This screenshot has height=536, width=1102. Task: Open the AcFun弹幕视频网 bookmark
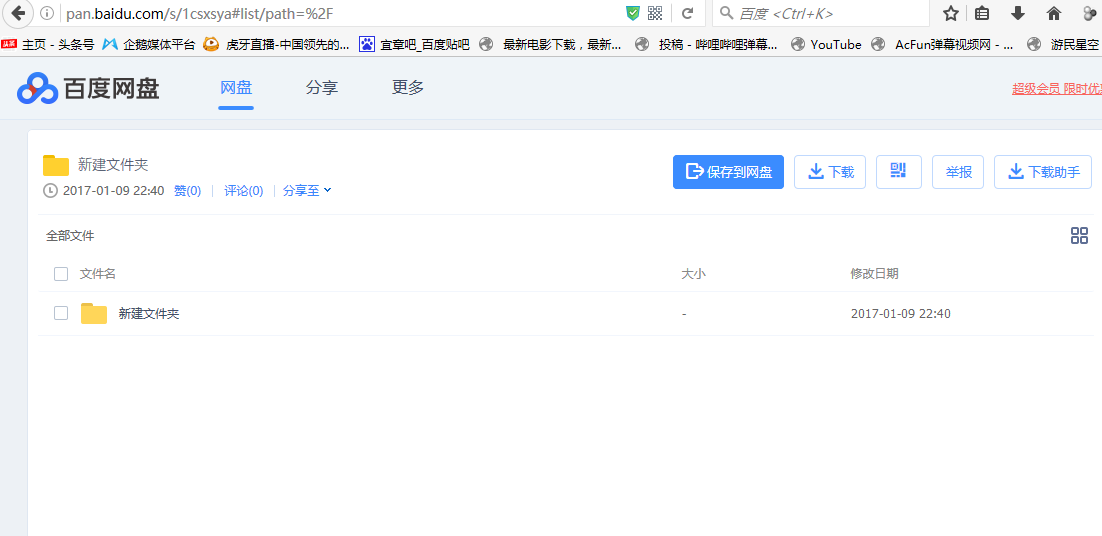tap(942, 44)
